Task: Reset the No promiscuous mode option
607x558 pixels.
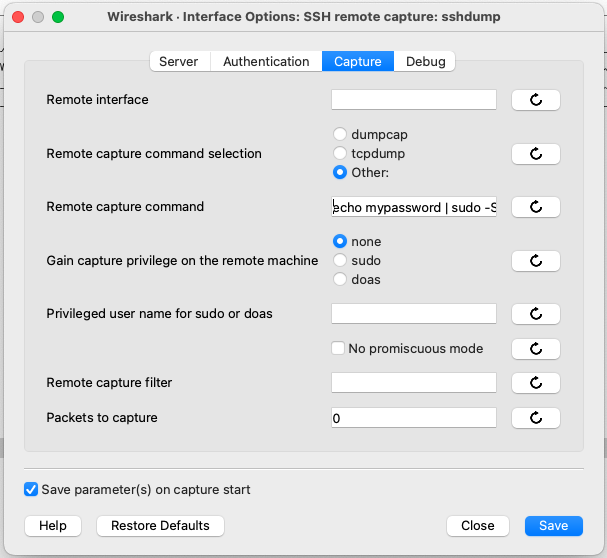Action: click(x=535, y=349)
